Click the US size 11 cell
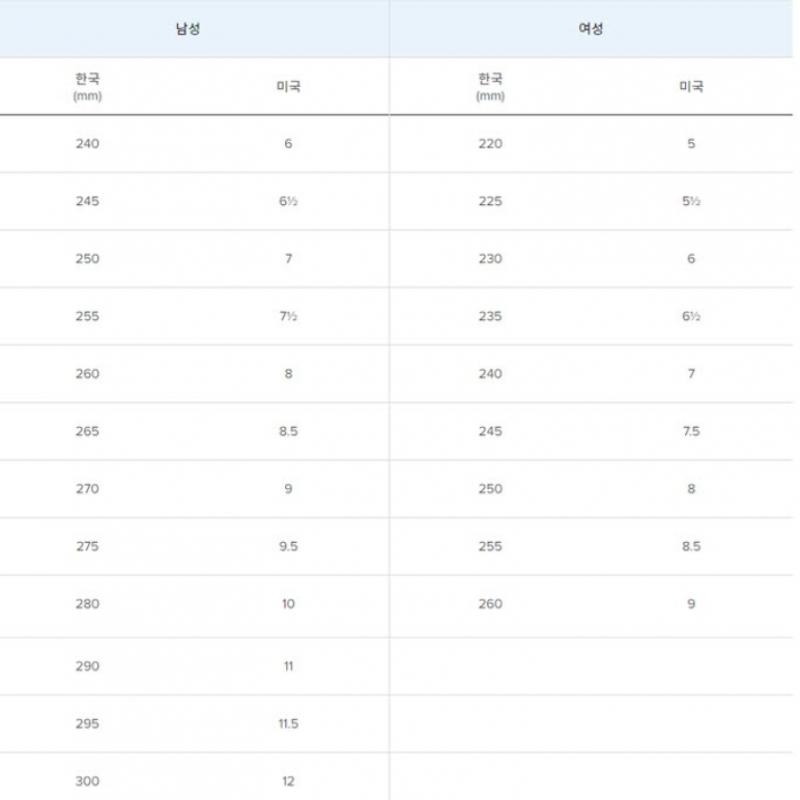This screenshot has width=800, height=800. [288, 666]
